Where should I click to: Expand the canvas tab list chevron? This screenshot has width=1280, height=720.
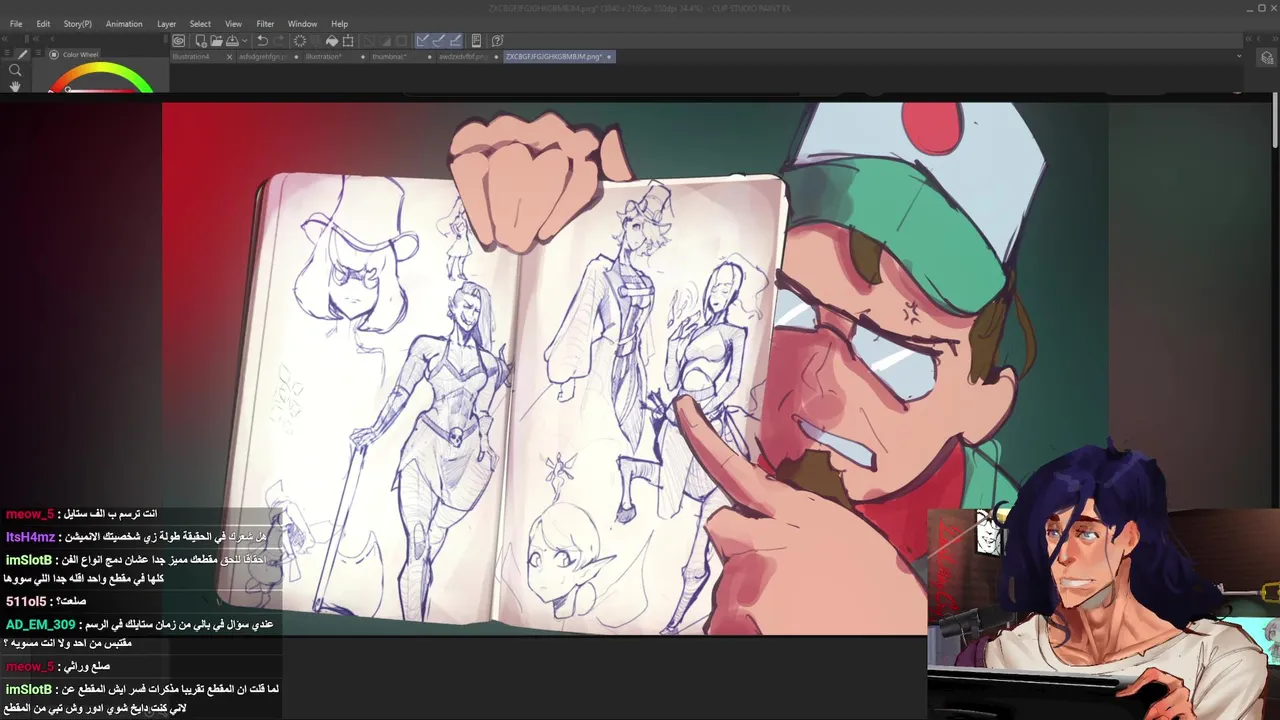1239,56
